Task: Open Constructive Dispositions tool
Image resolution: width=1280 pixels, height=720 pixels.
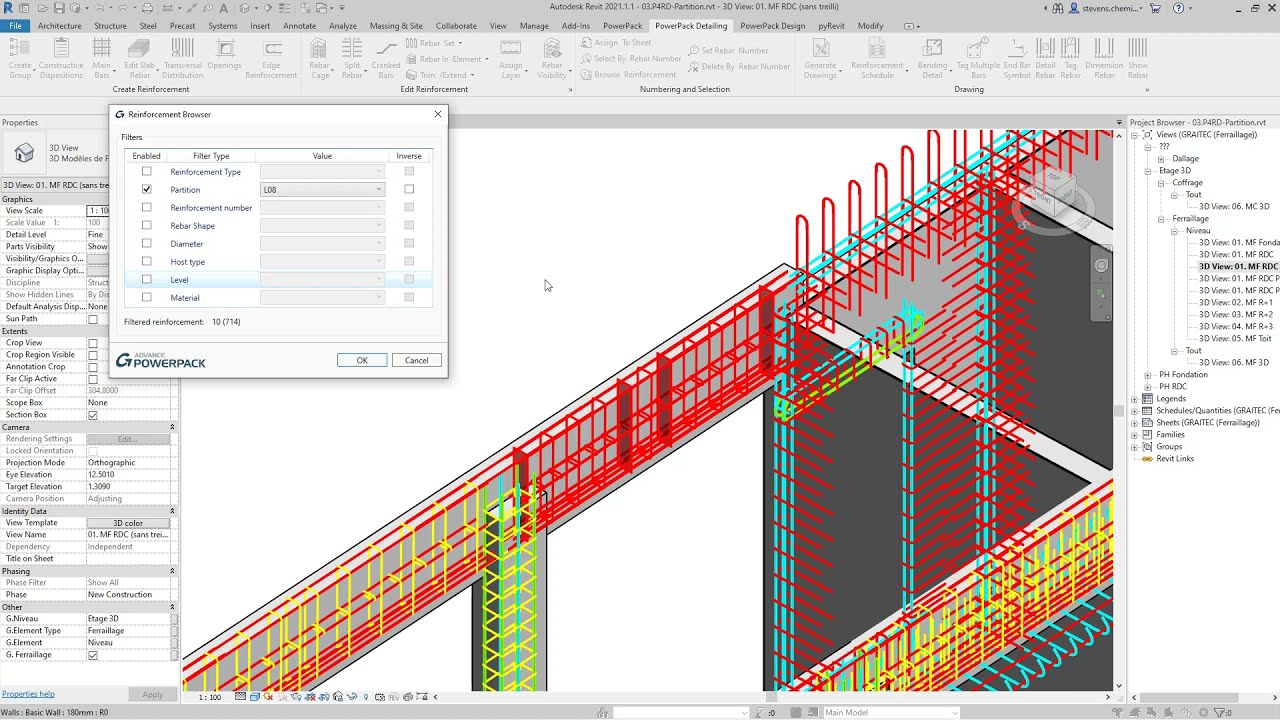Action: pos(61,58)
